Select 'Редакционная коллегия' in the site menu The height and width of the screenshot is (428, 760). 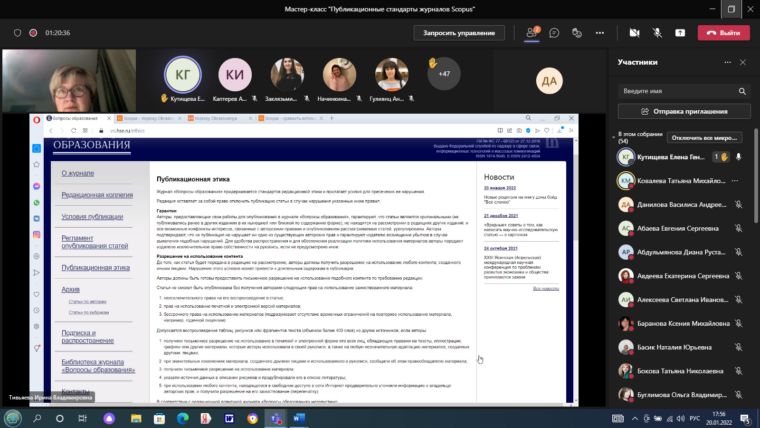point(96,196)
